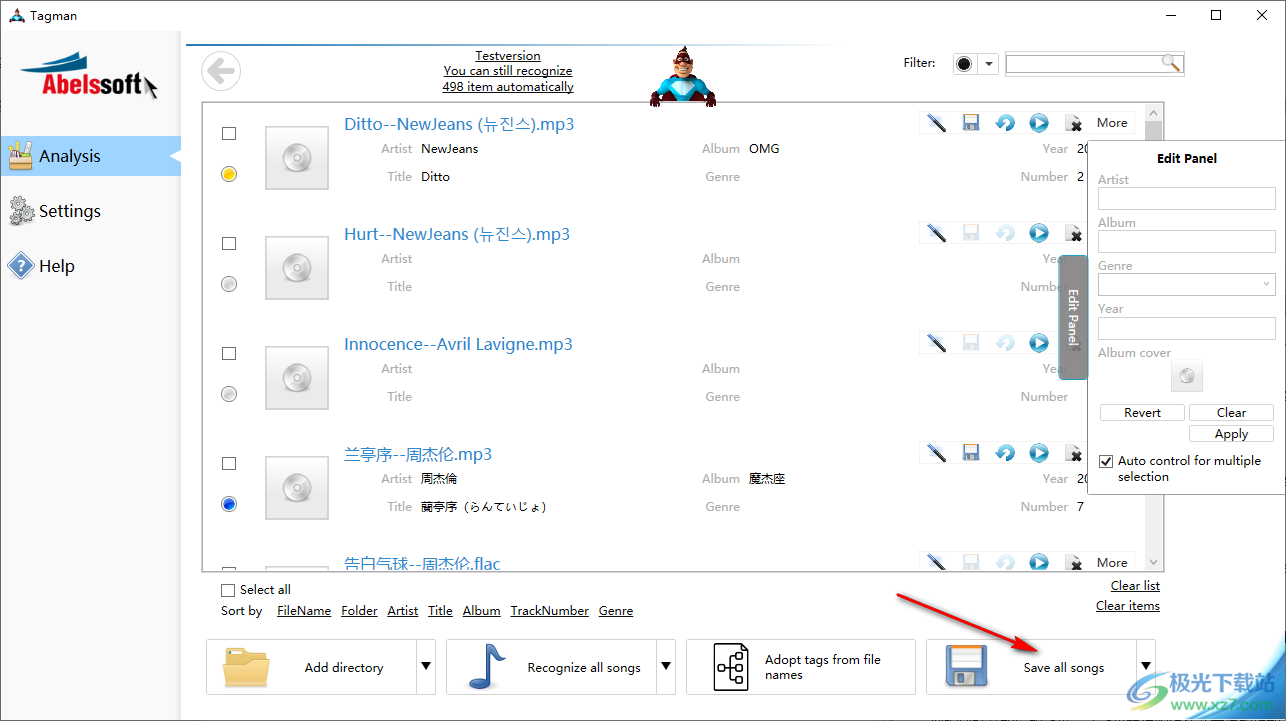Sort the list by Title

[x=440, y=611]
